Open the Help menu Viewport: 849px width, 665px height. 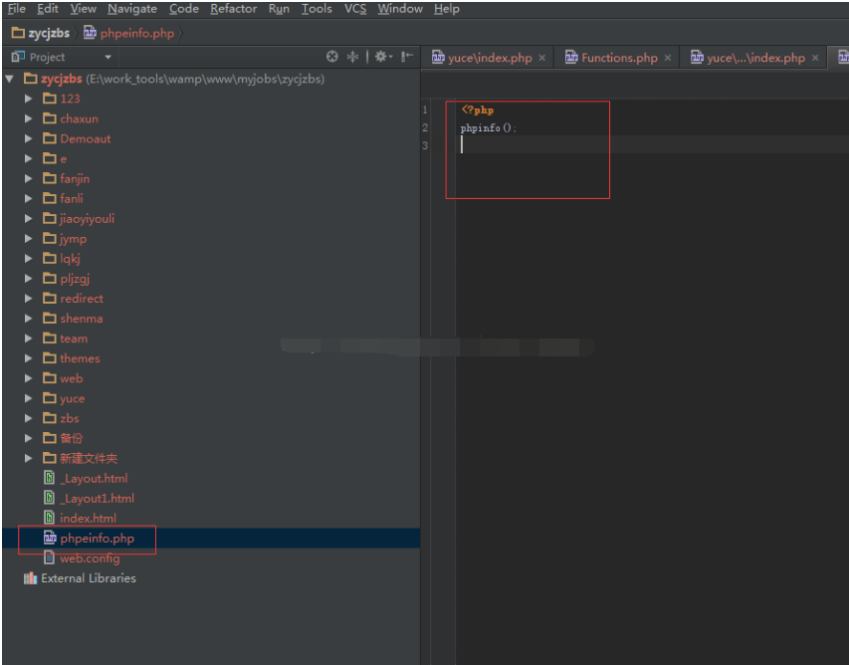coord(447,9)
